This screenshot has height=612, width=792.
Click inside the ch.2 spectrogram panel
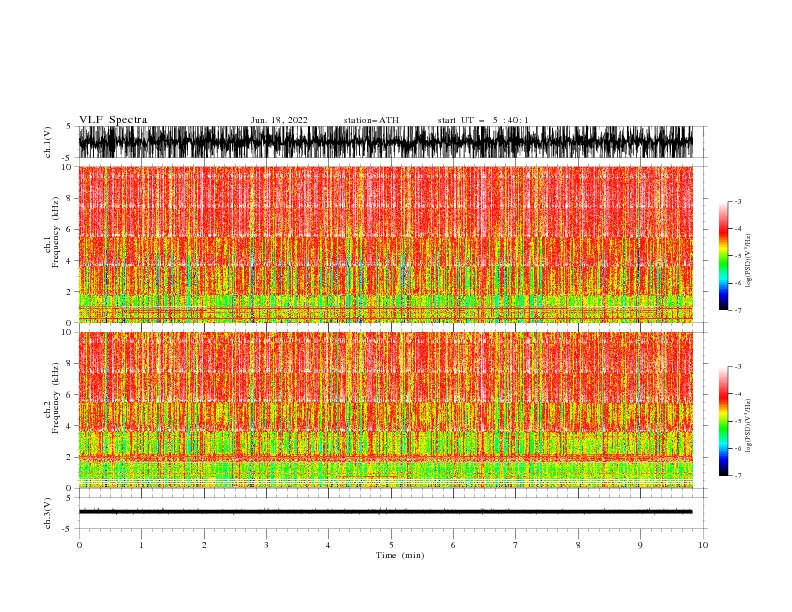coord(386,410)
